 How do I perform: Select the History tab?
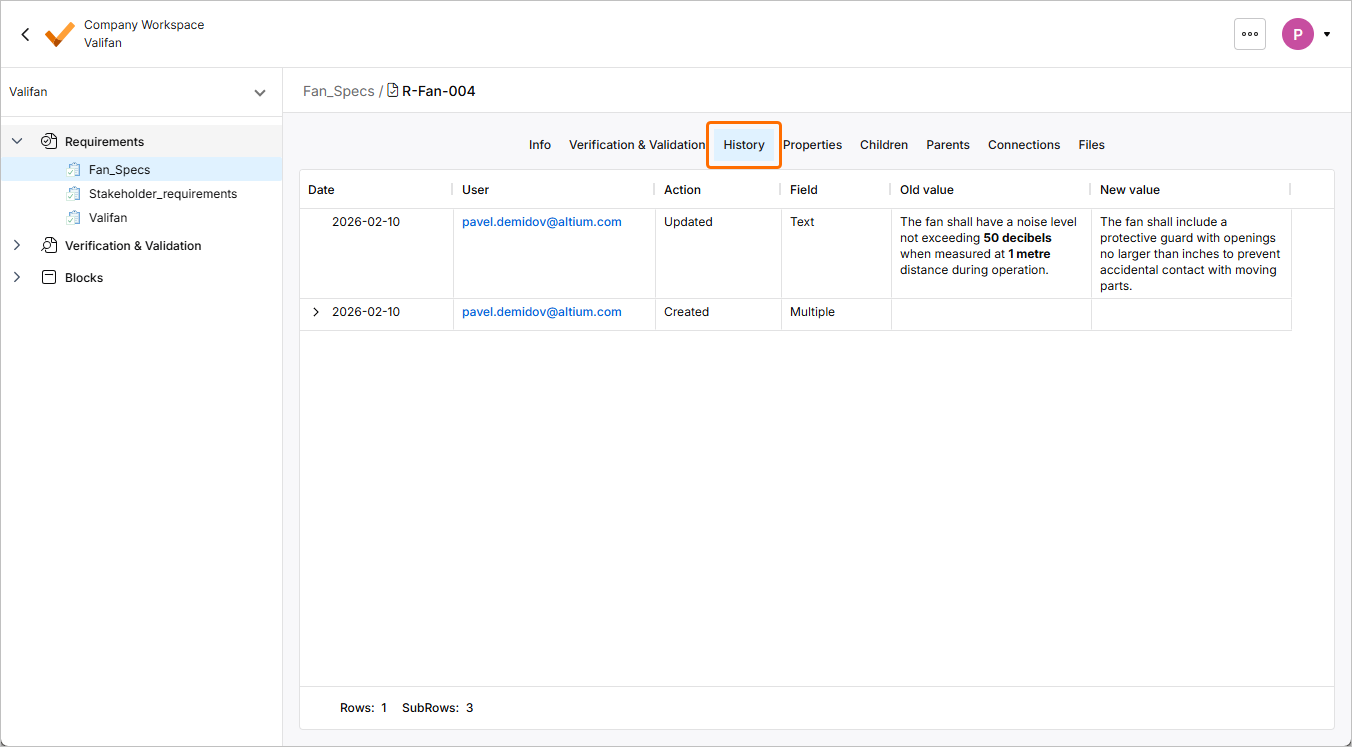coord(744,145)
